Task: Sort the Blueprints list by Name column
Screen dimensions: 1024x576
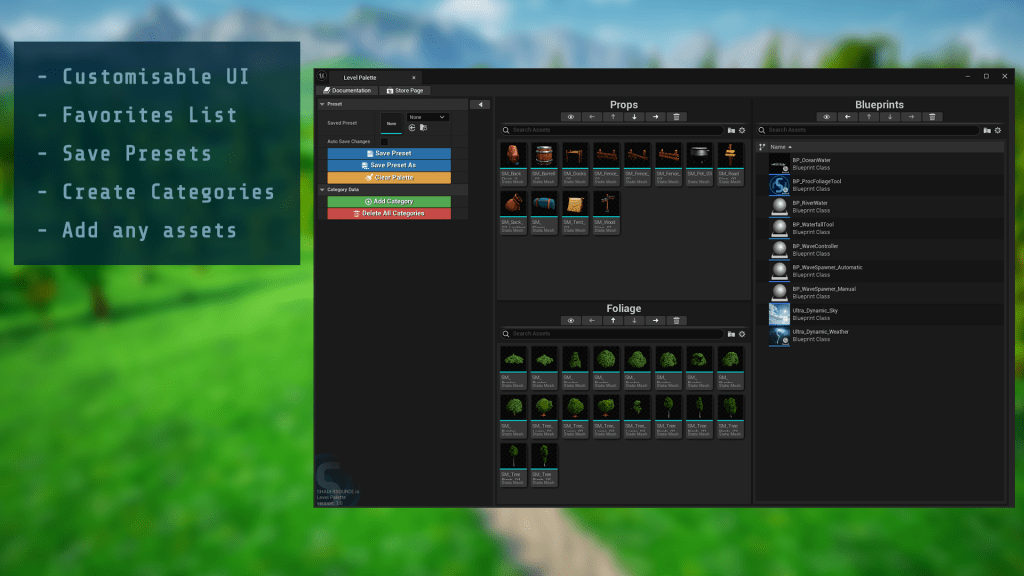Action: click(781, 147)
